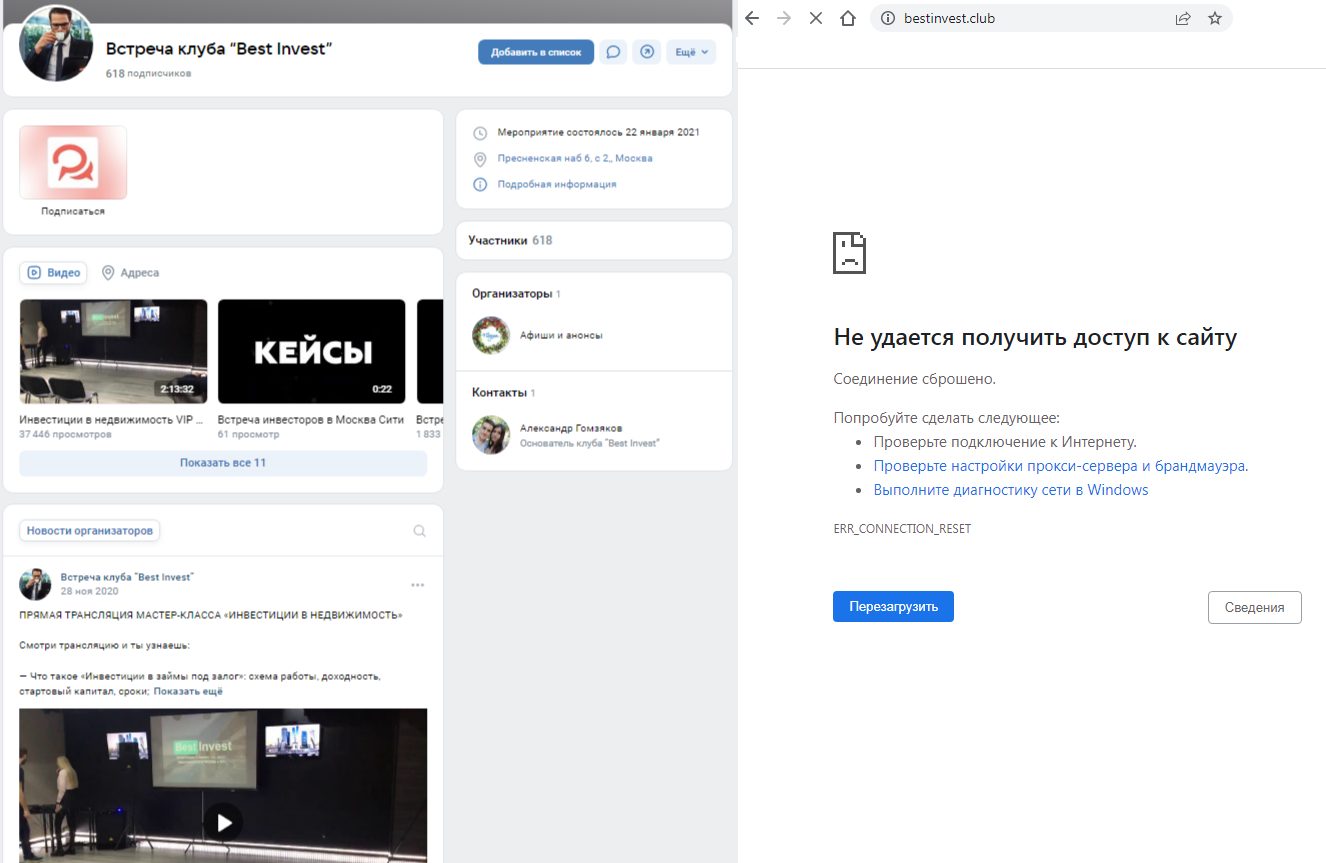
Task: Open Подробная информация link
Action: (557, 184)
